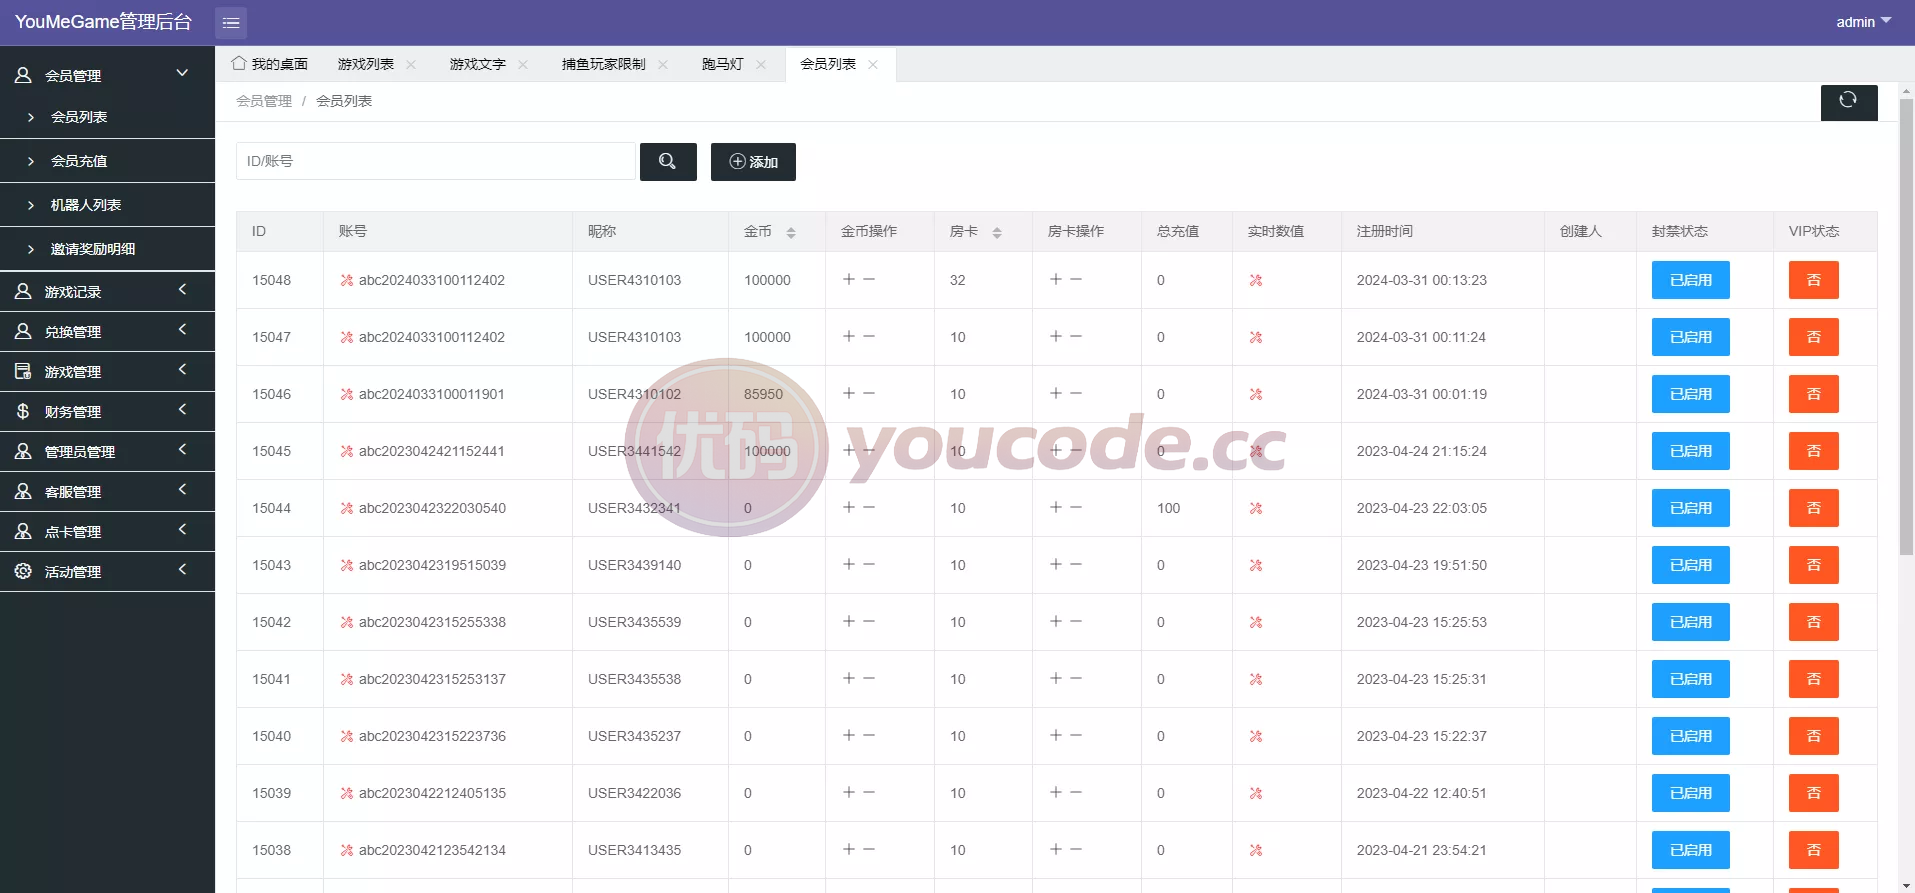1915x893 pixels.
Task: Toggle 已启用 ban status for ID 15048
Action: [x=1691, y=280]
